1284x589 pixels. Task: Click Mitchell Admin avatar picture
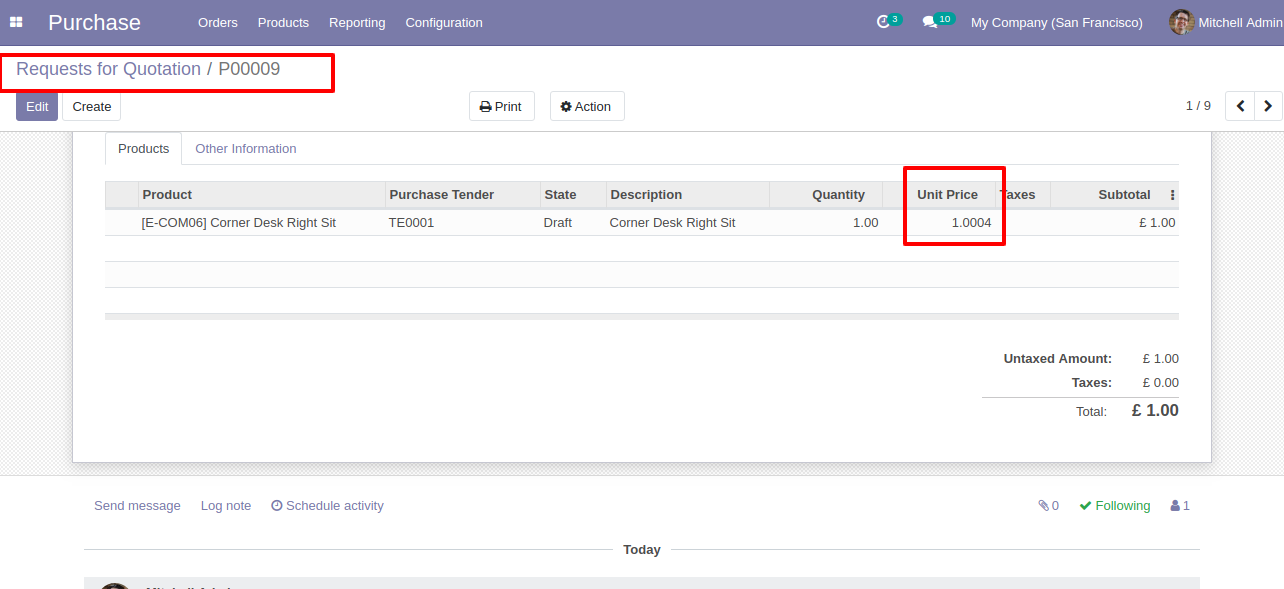tap(1182, 22)
